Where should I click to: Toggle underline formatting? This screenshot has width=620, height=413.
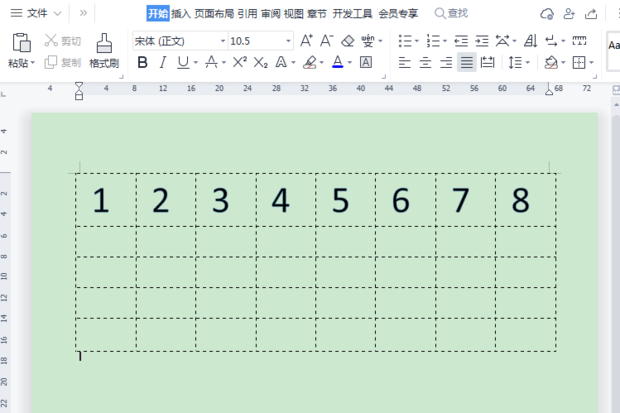point(183,63)
